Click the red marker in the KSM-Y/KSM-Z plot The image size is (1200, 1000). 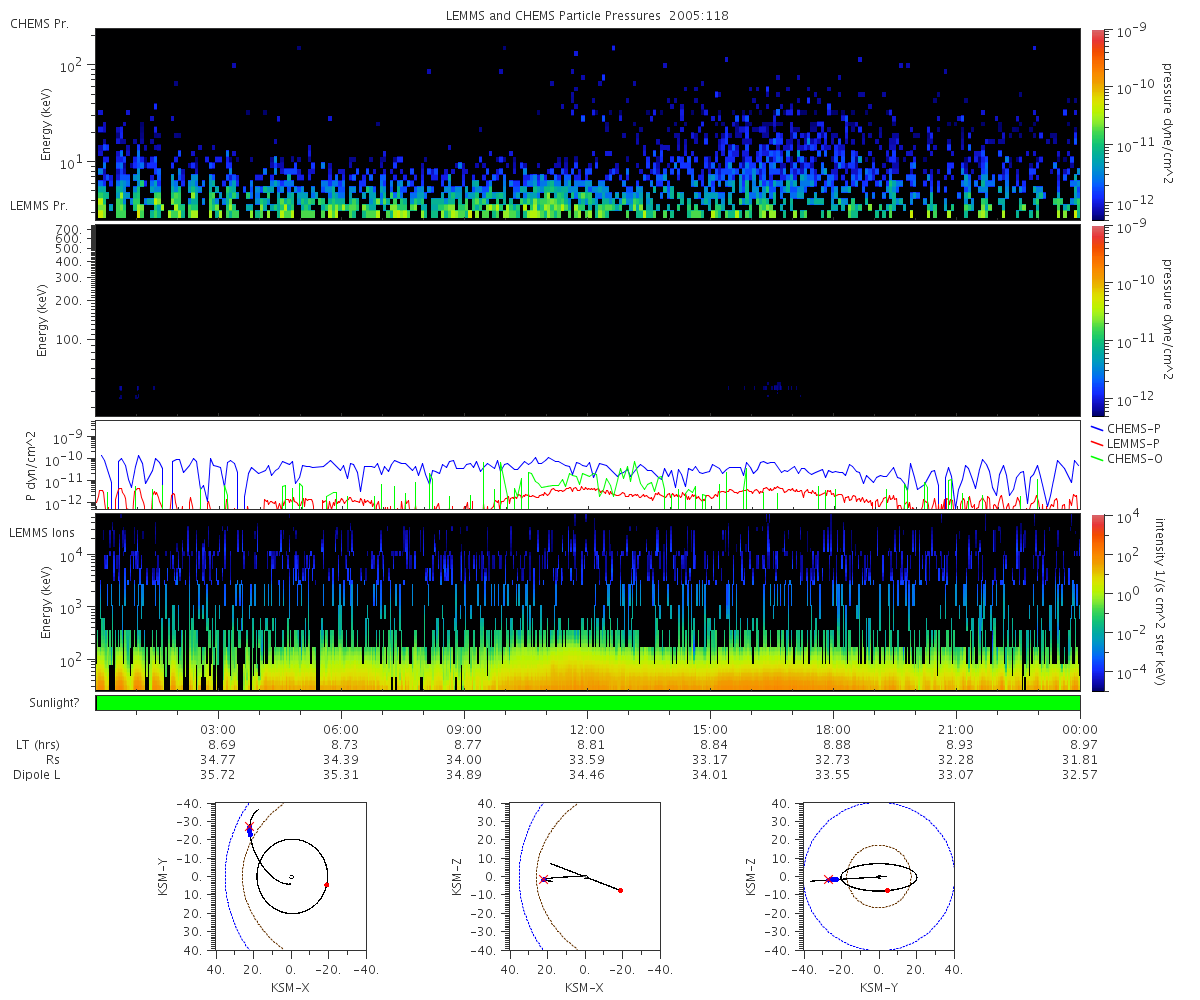887,890
